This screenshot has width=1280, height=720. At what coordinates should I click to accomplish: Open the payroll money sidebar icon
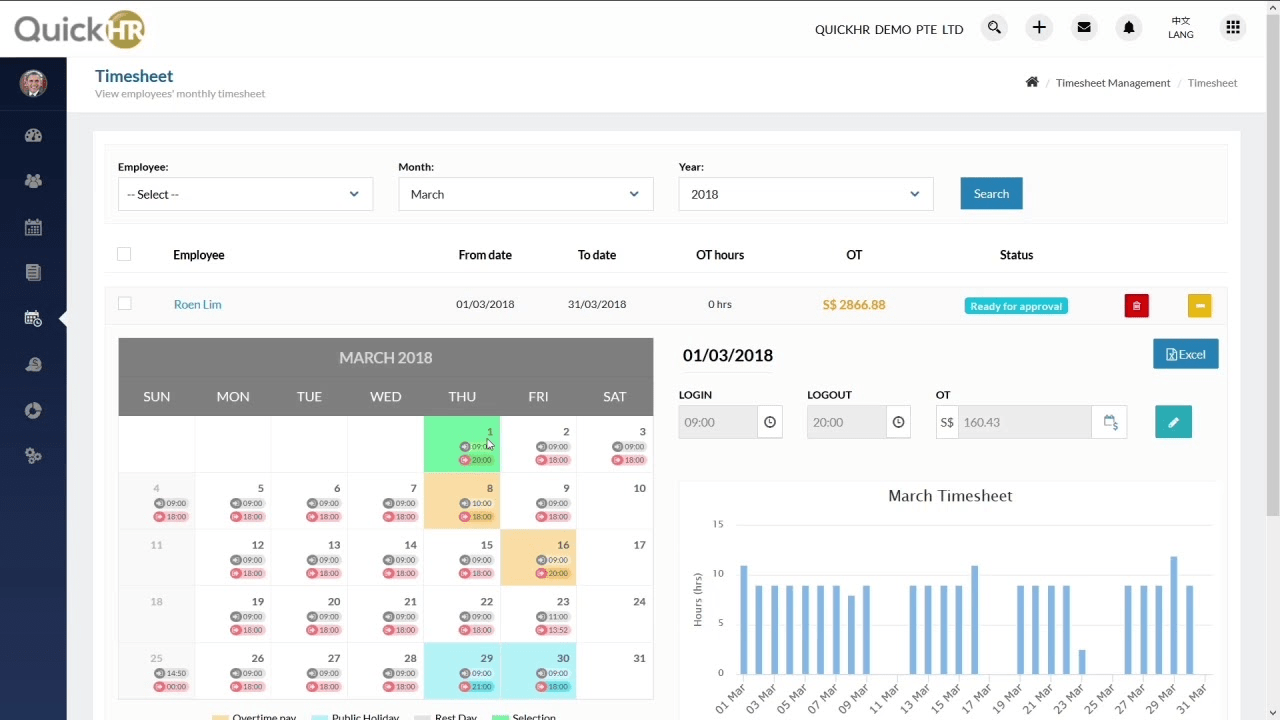tap(33, 364)
